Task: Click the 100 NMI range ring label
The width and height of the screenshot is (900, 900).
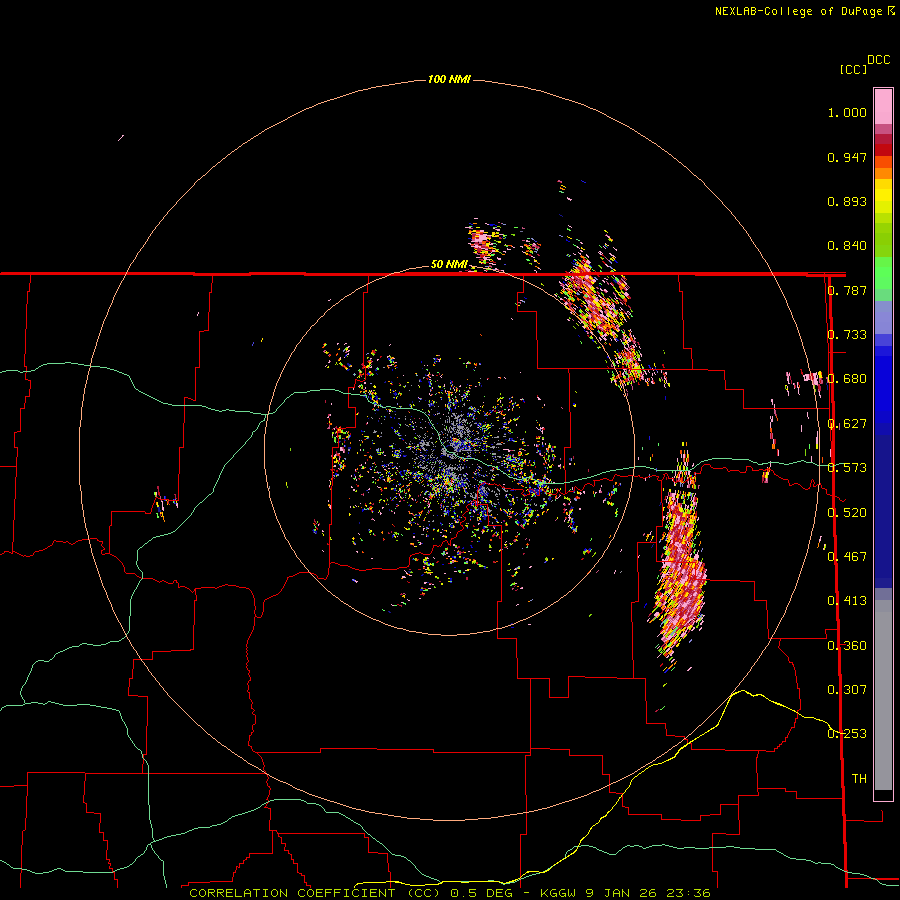Action: 449,79
